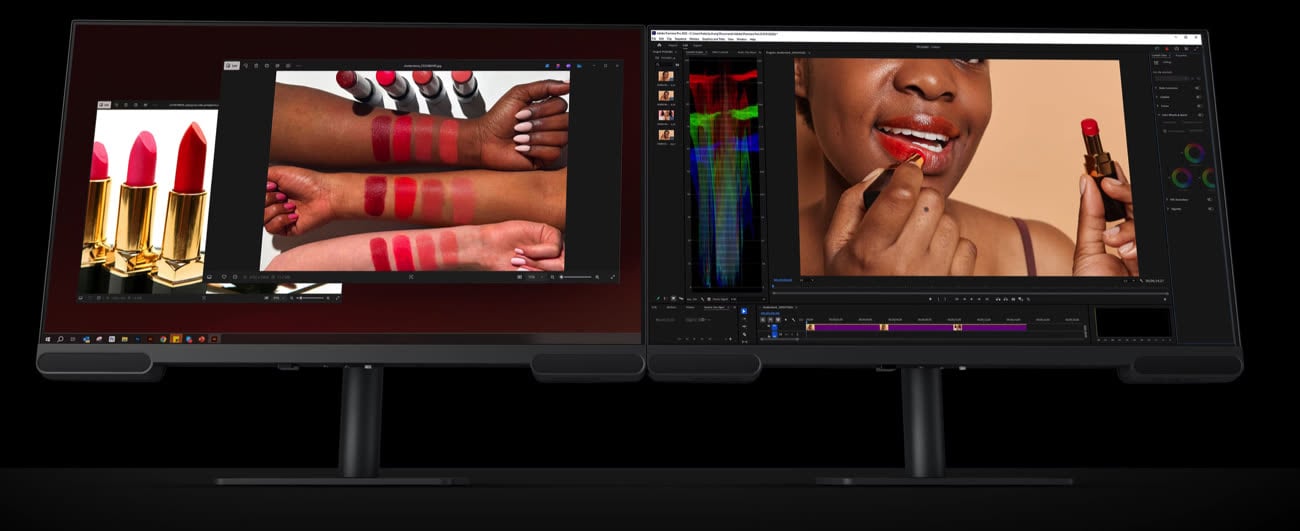Toggle the Basic Correction checkbox in Lumetri
1300x531 pixels.
click(1197, 87)
